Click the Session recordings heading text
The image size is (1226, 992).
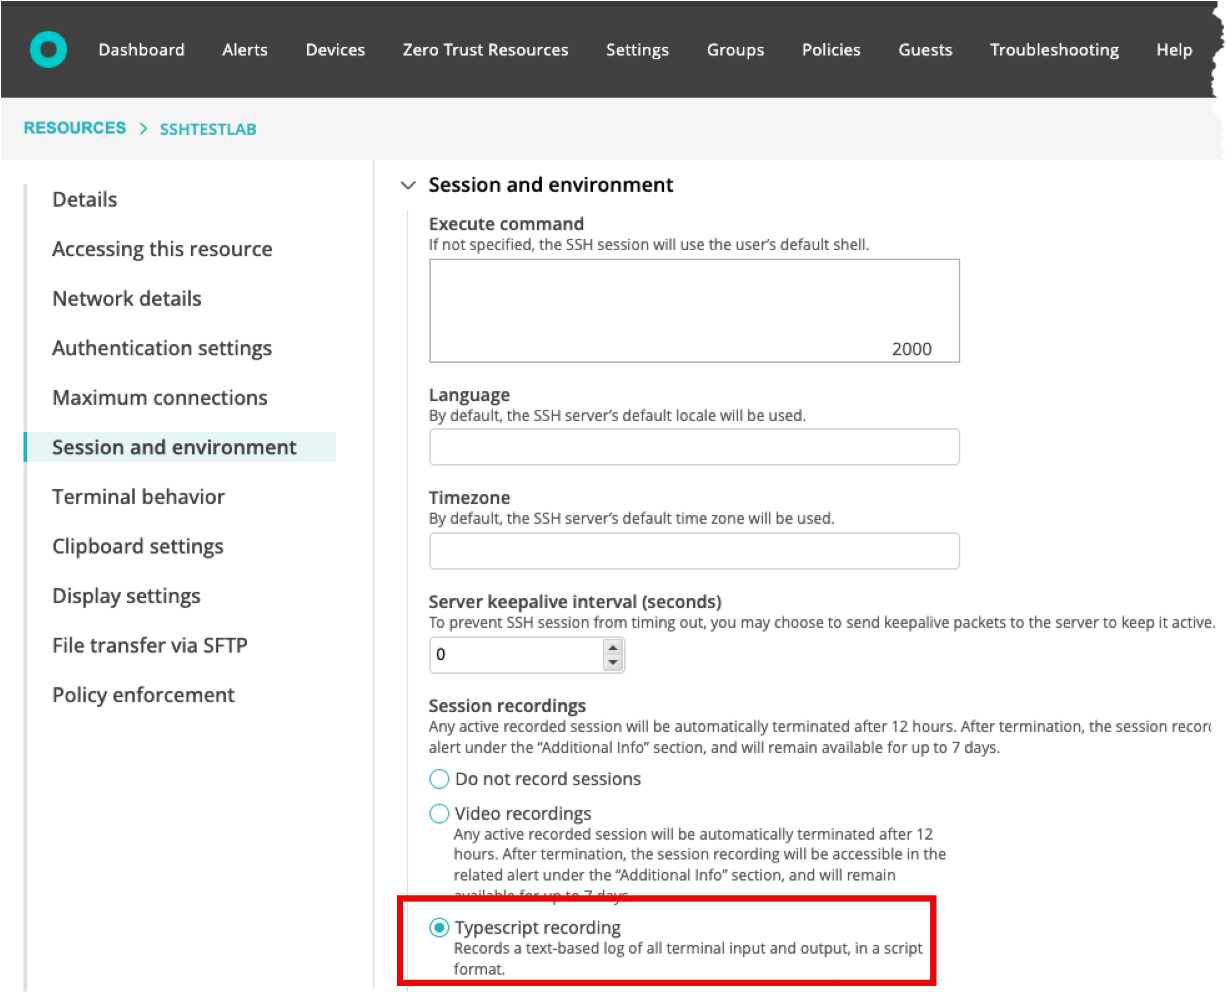pyautogui.click(x=507, y=706)
